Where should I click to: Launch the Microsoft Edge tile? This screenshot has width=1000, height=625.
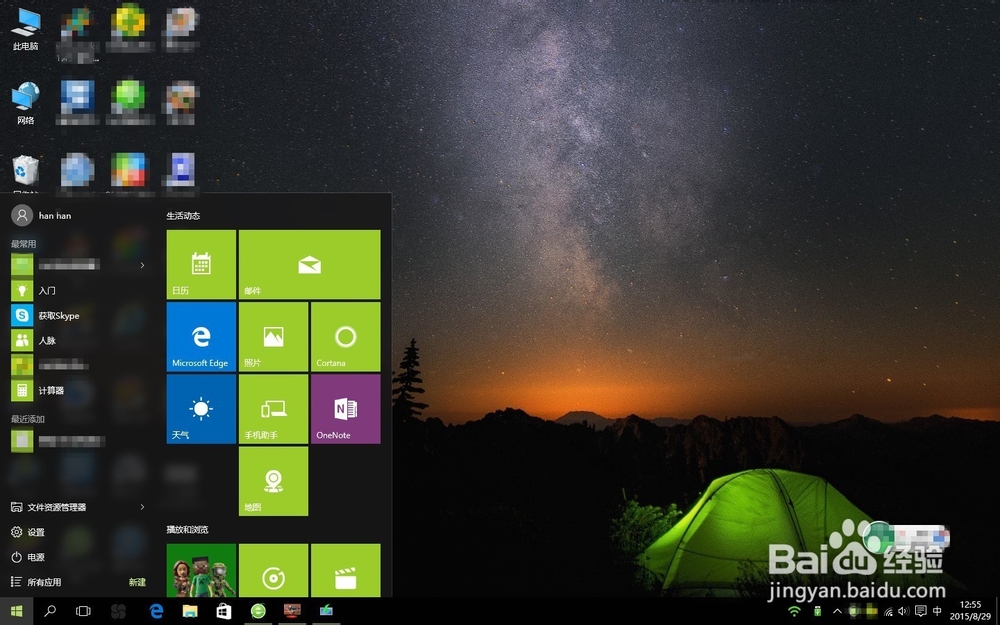[x=201, y=337]
